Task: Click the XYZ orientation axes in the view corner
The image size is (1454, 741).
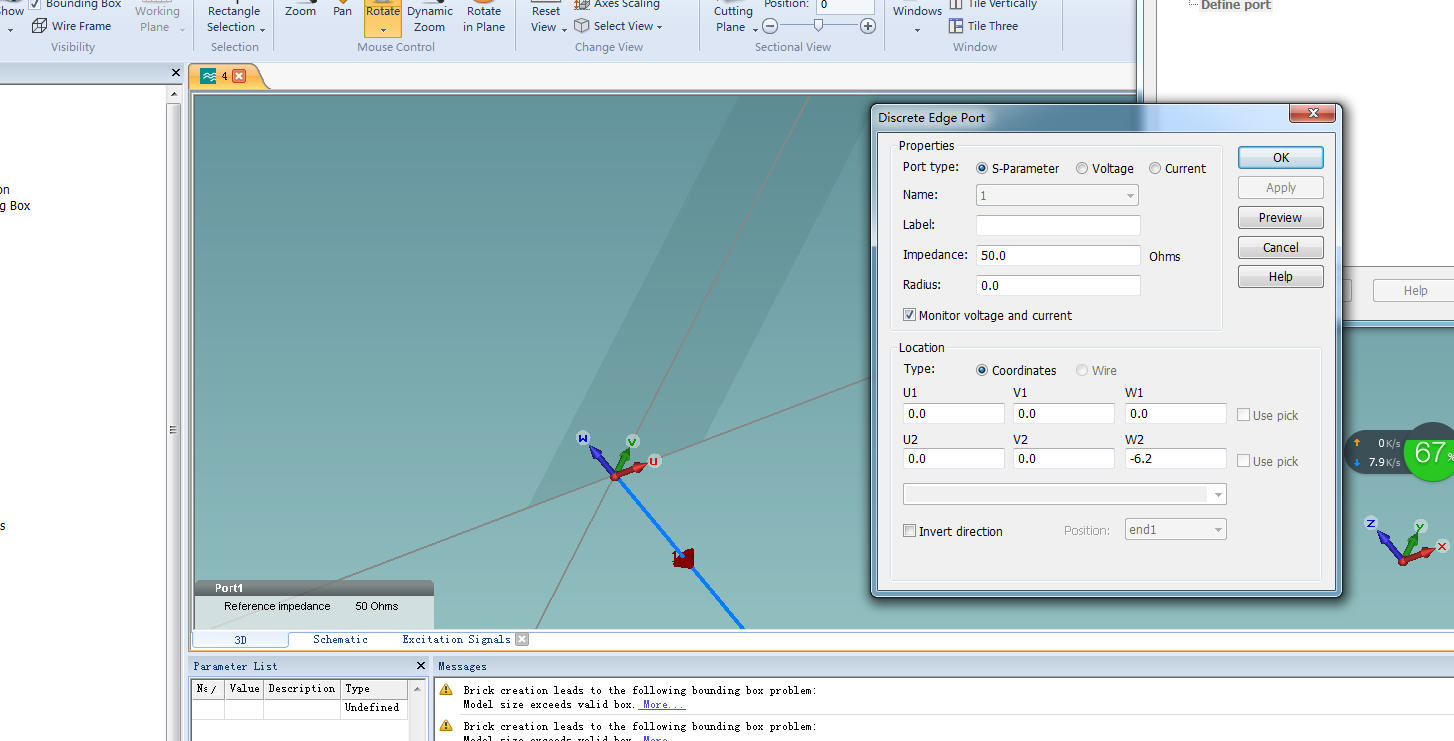Action: point(1406,542)
